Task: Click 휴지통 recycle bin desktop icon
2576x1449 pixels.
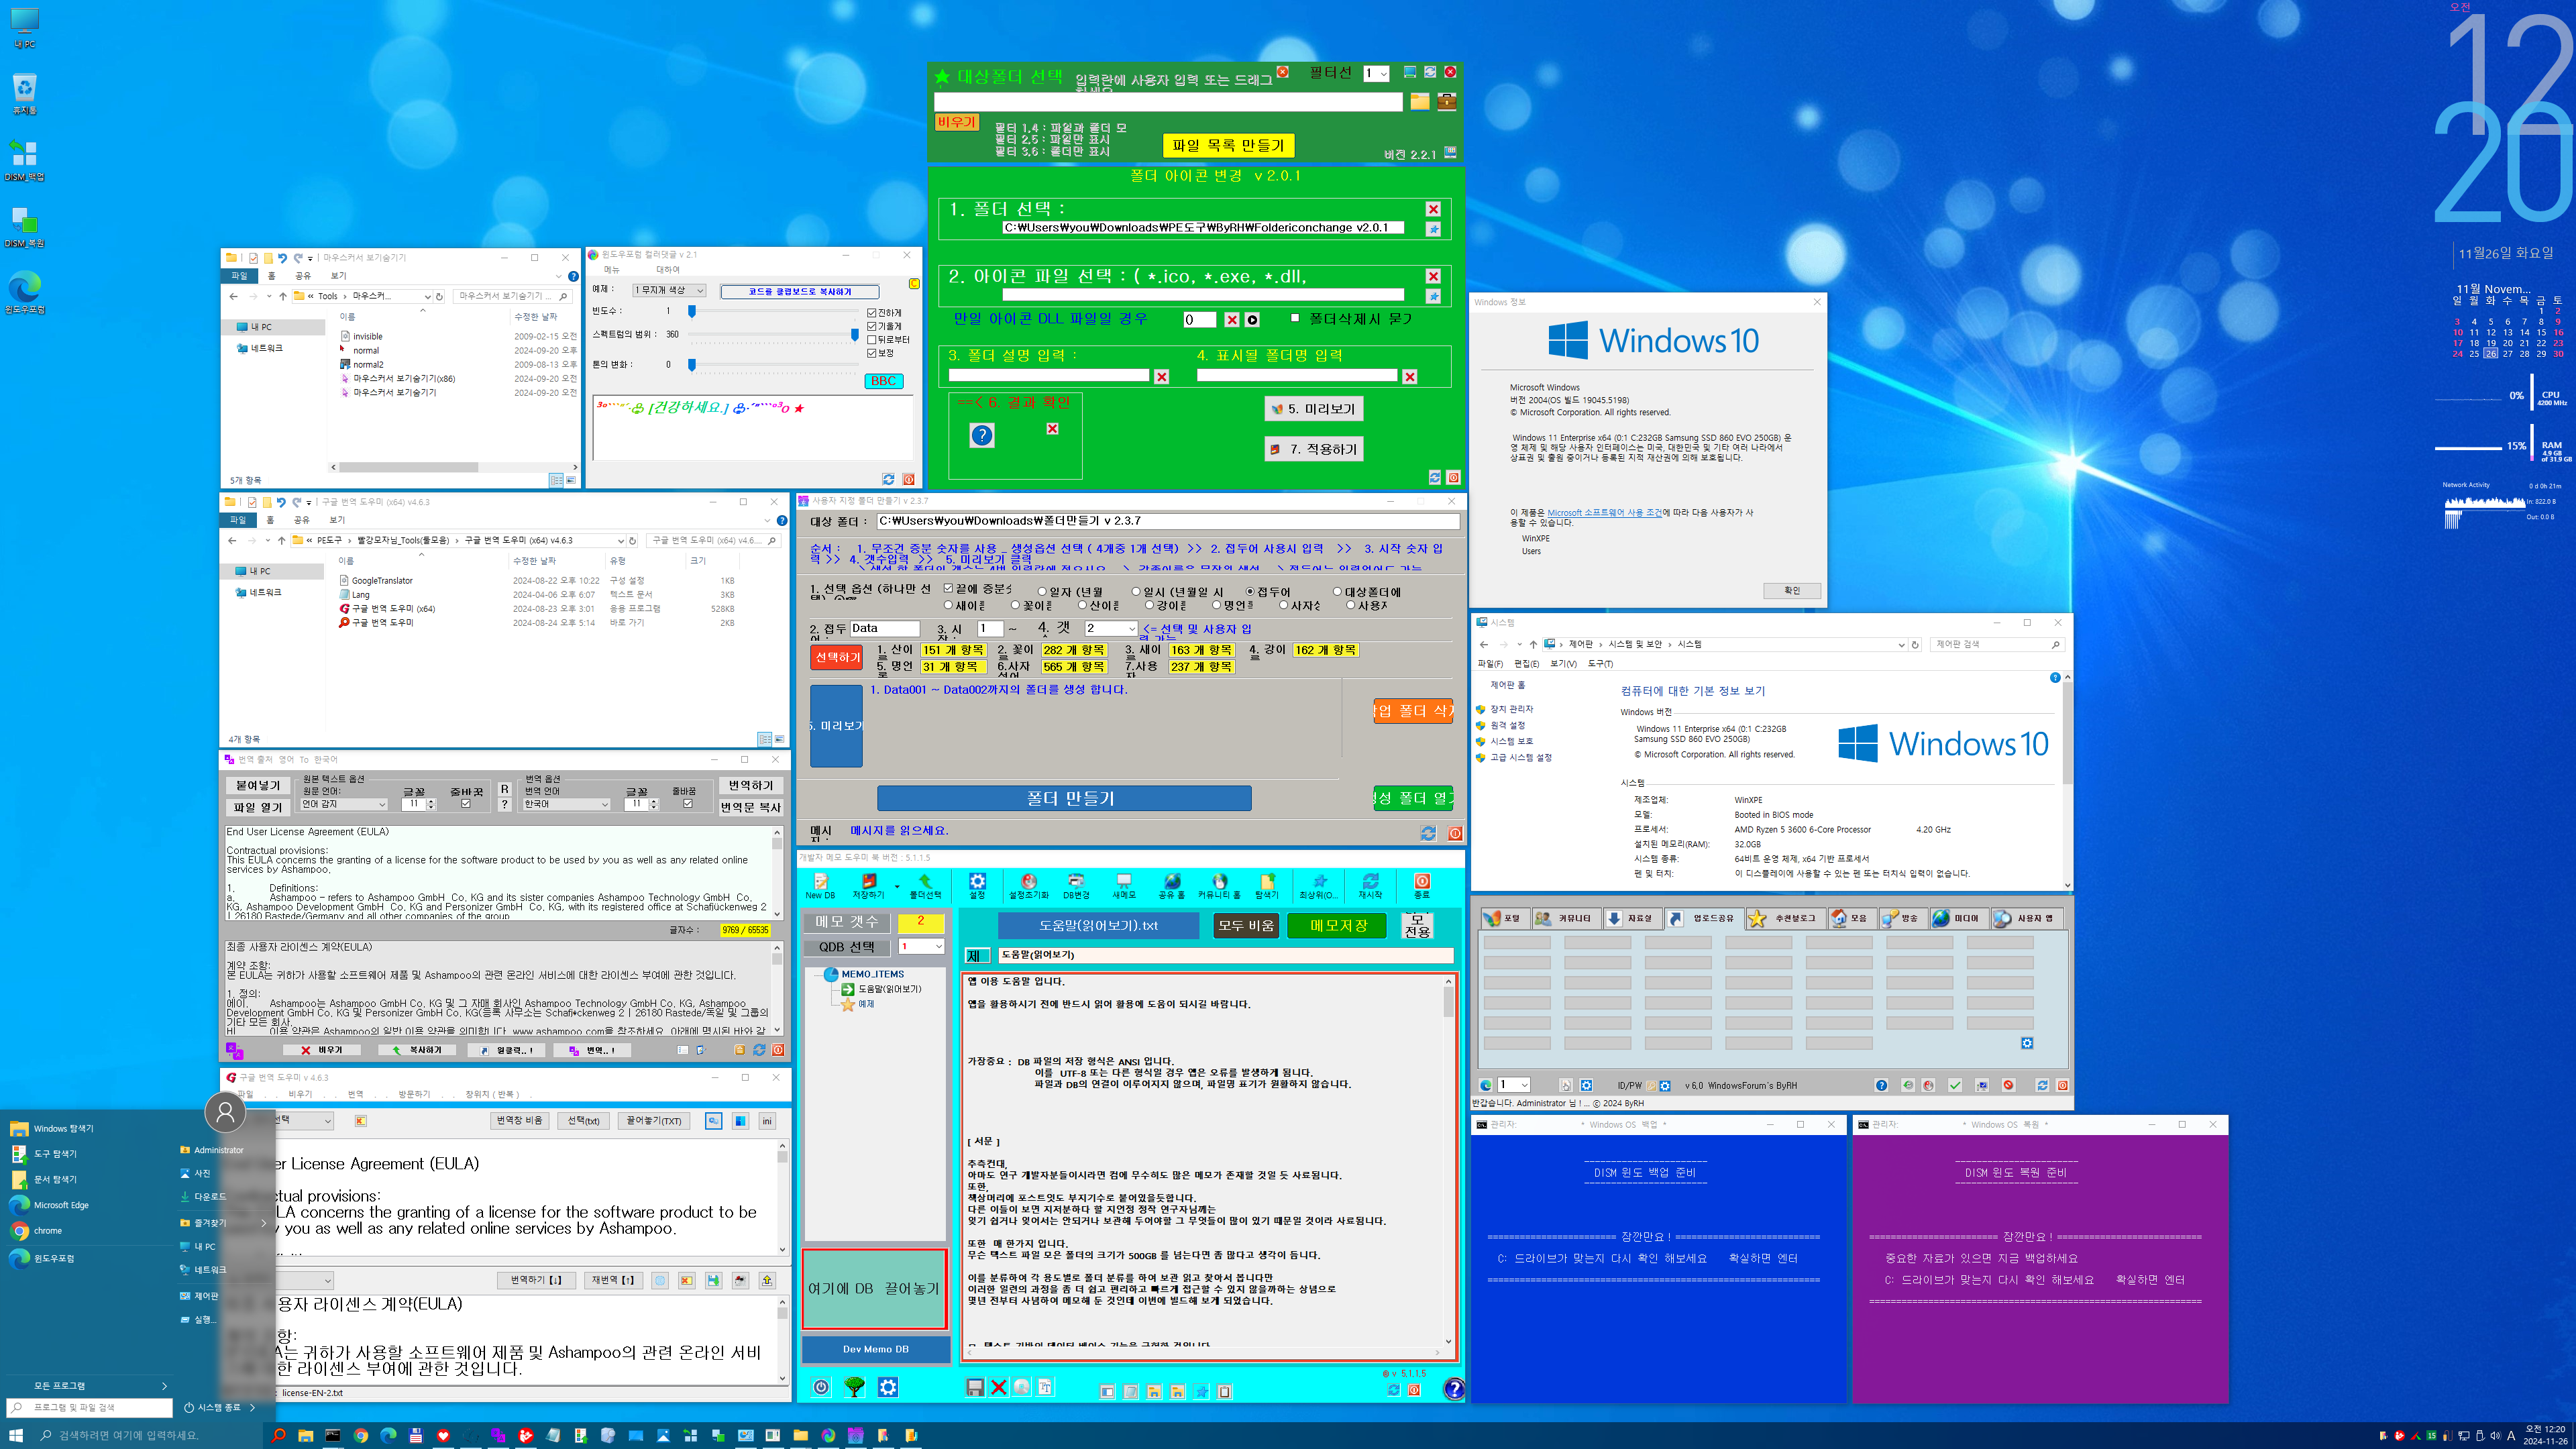Action: [24, 94]
